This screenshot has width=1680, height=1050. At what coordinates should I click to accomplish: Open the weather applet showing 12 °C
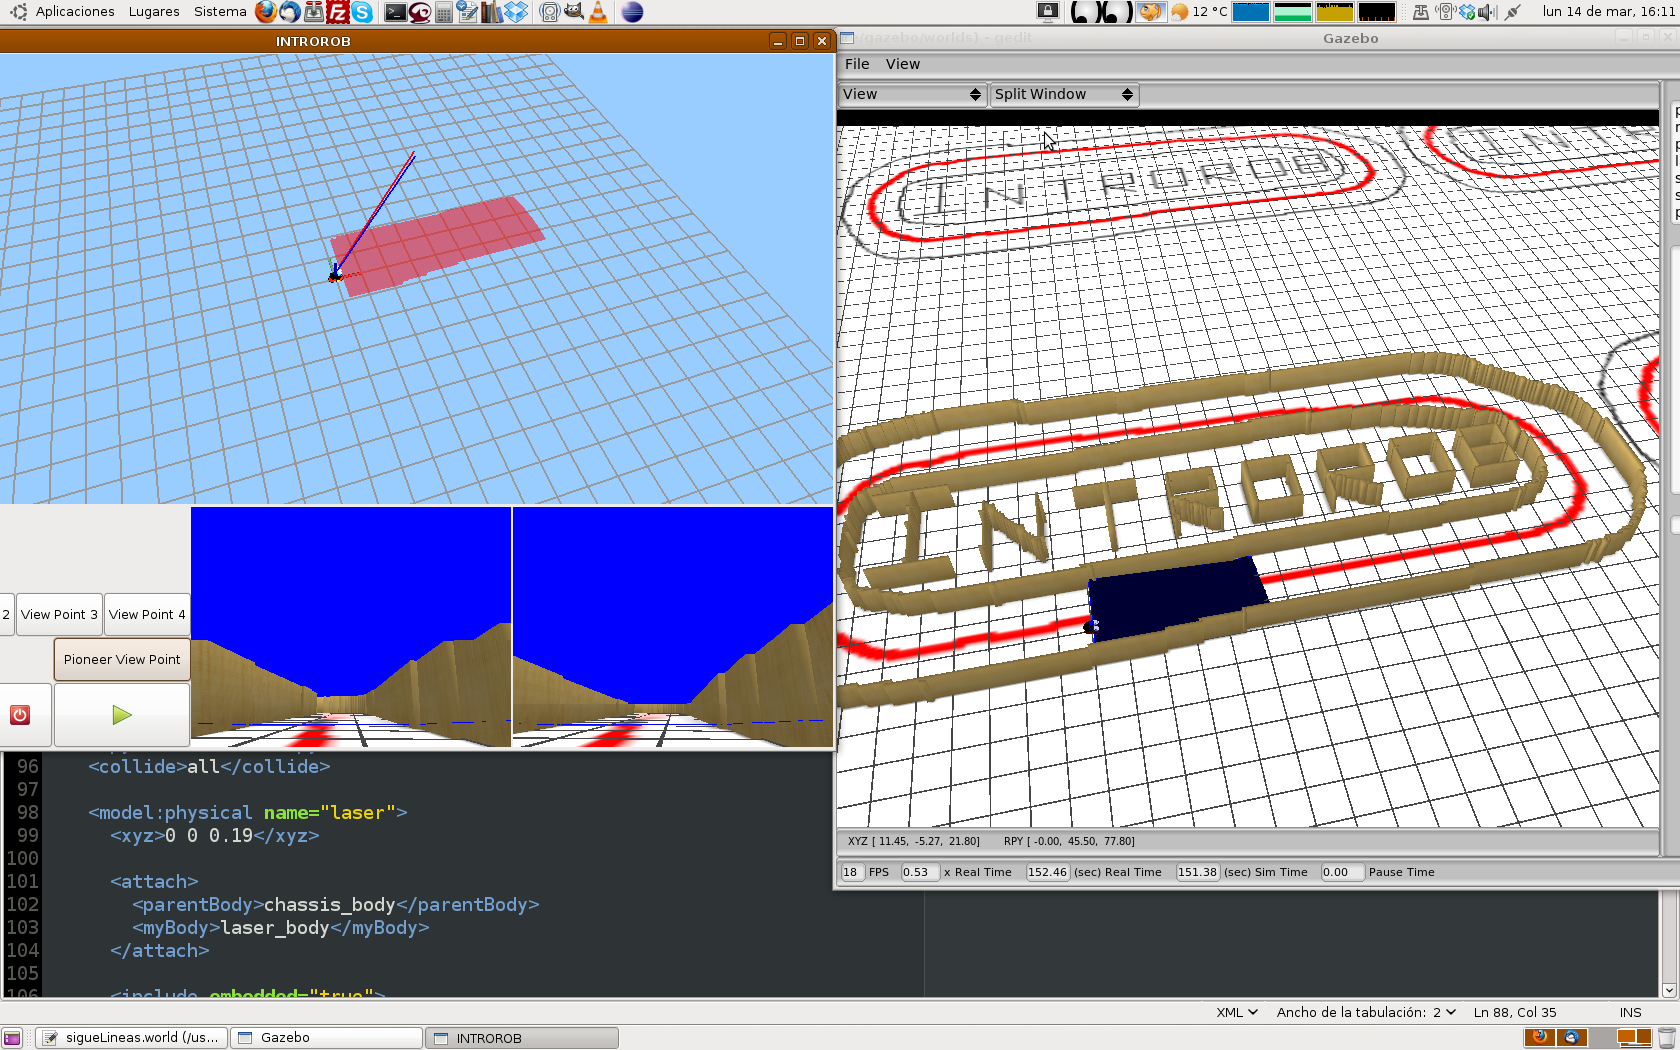1198,12
